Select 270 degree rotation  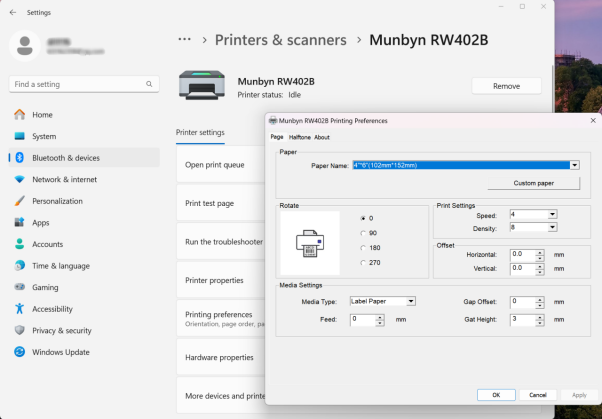click(363, 263)
